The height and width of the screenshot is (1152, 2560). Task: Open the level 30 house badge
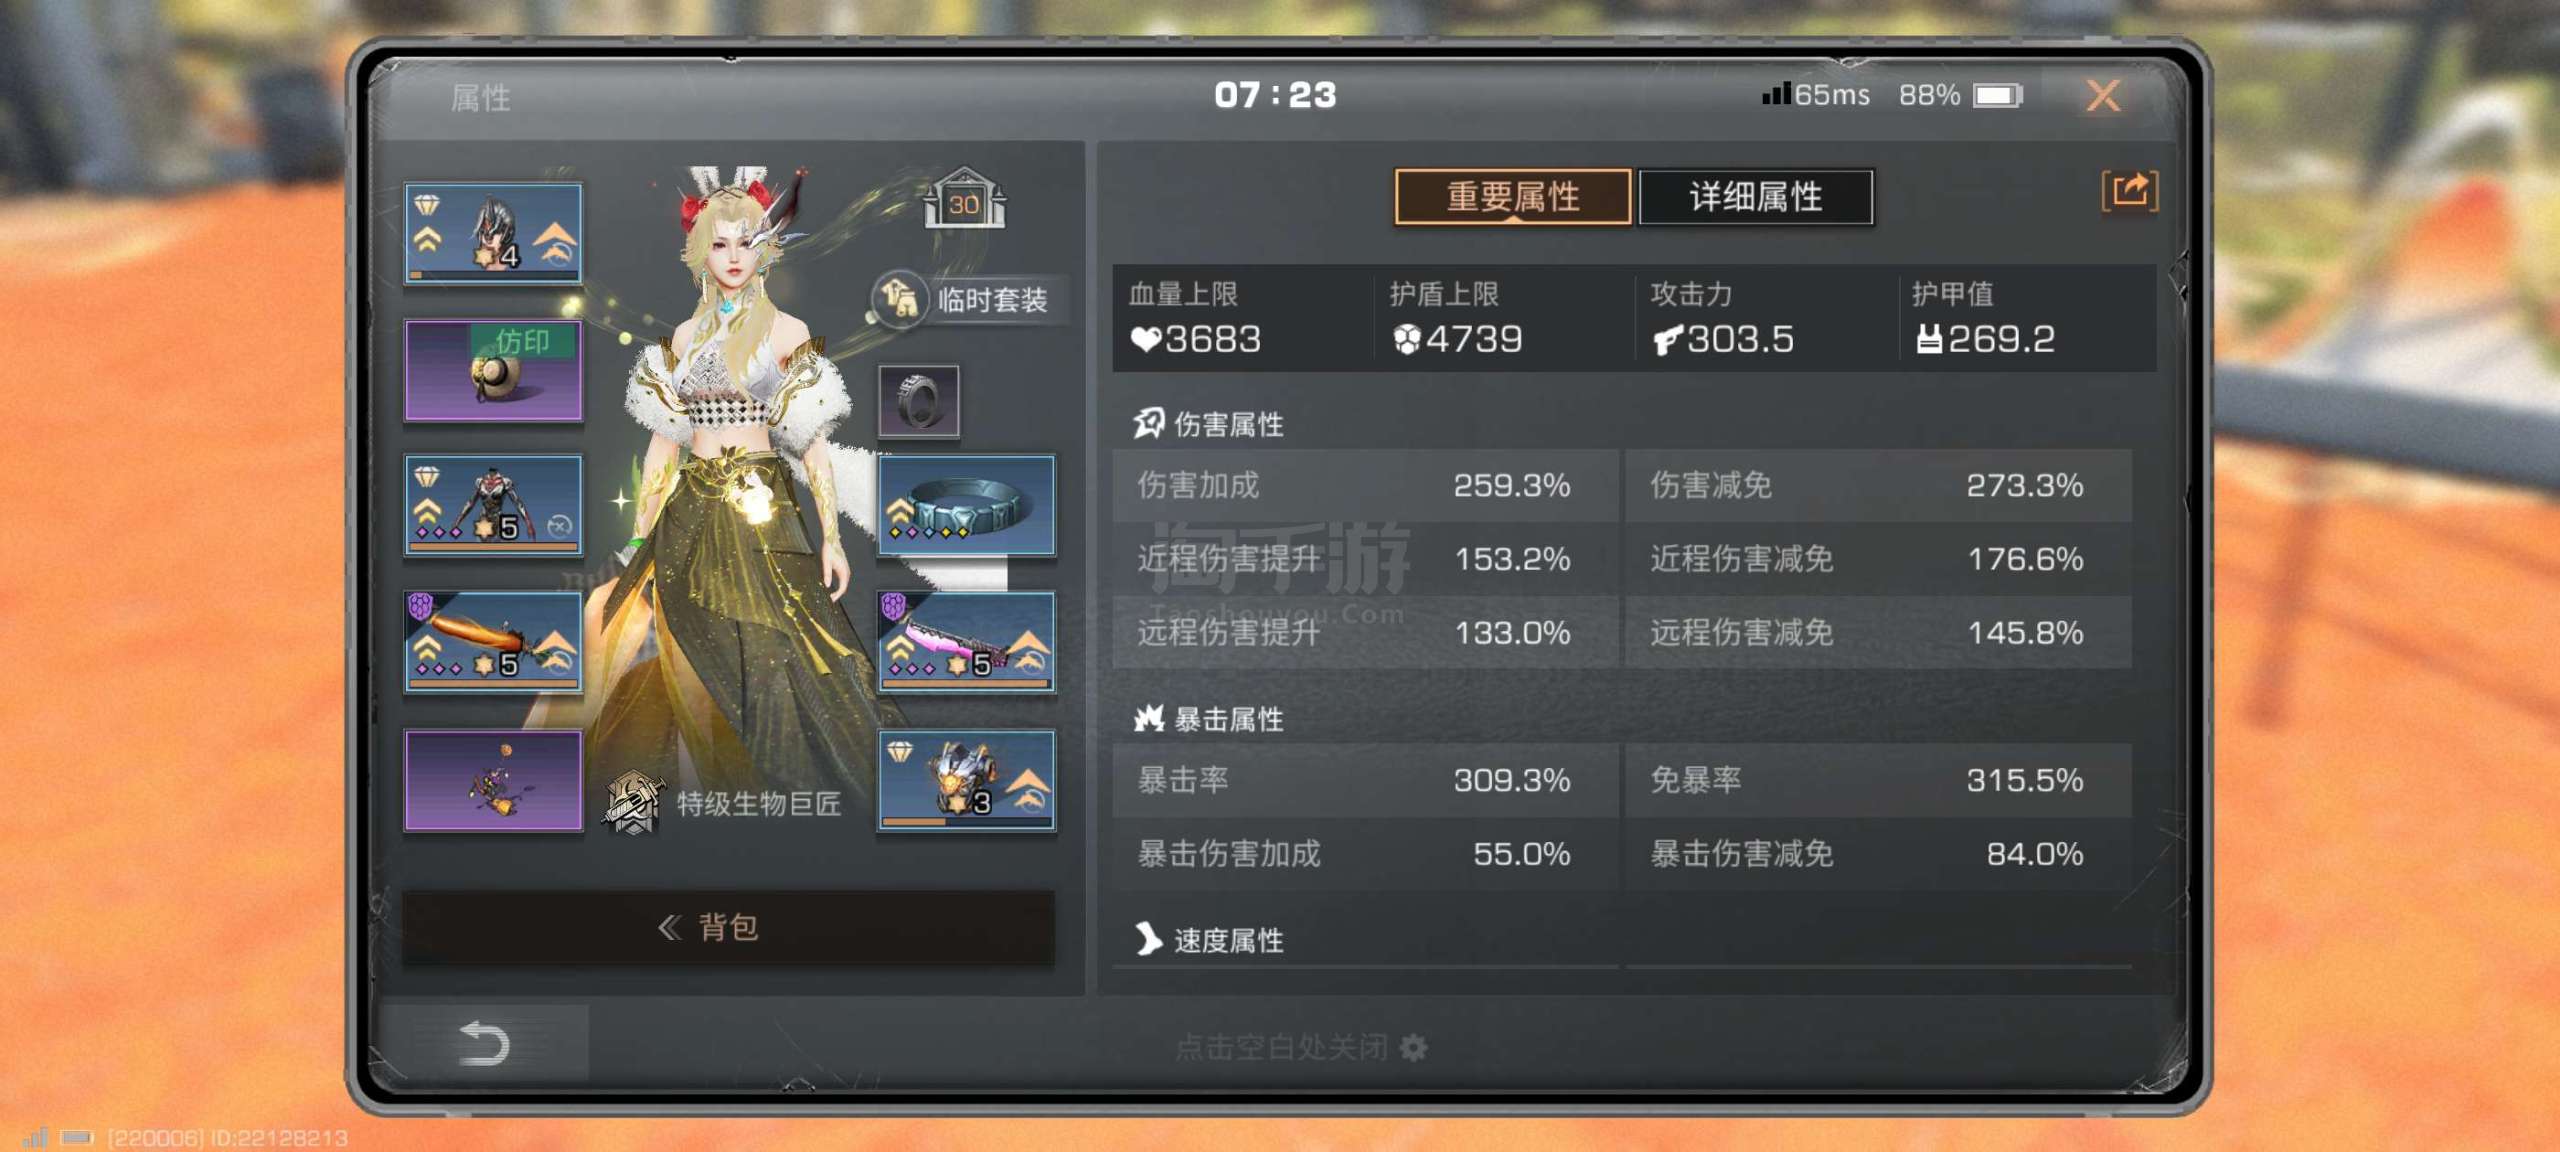[x=964, y=199]
